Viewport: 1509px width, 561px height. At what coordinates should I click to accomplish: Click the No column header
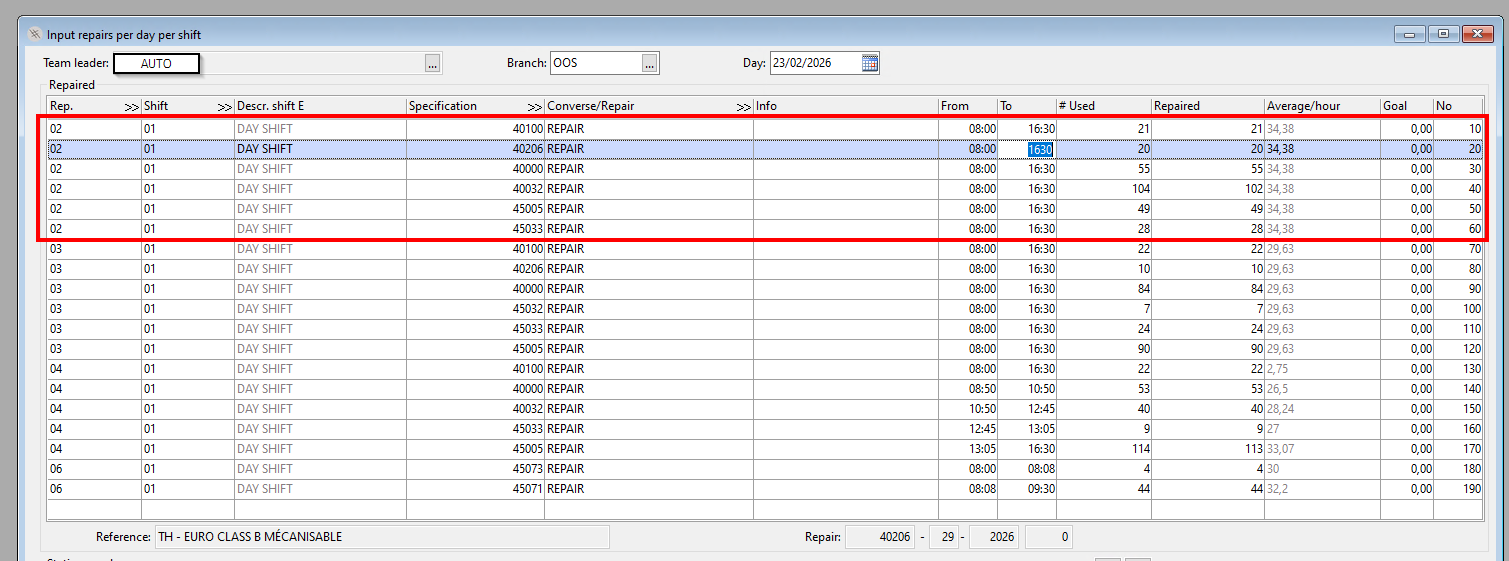[x=1458, y=106]
